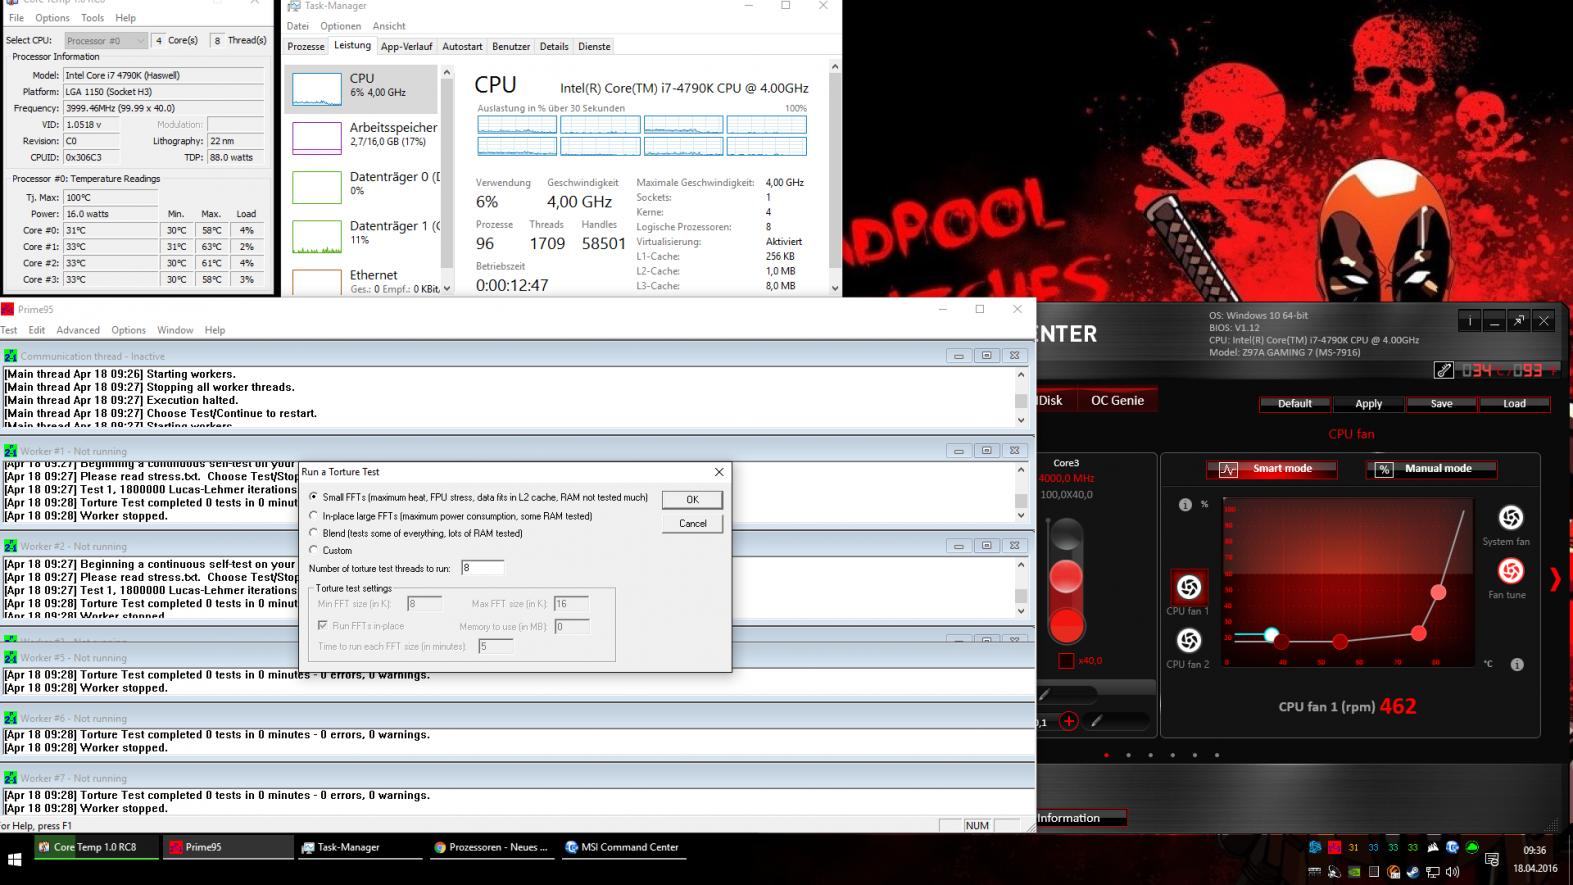Select CPU graph in Task-Manager sidebar
This screenshot has width=1573, height=885.
pos(363,89)
